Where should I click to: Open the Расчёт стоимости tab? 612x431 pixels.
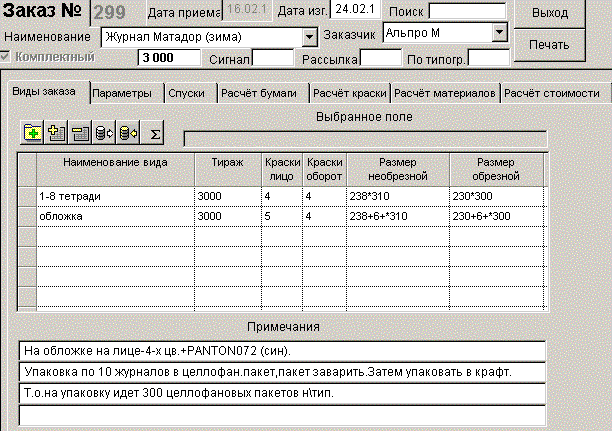(553, 93)
